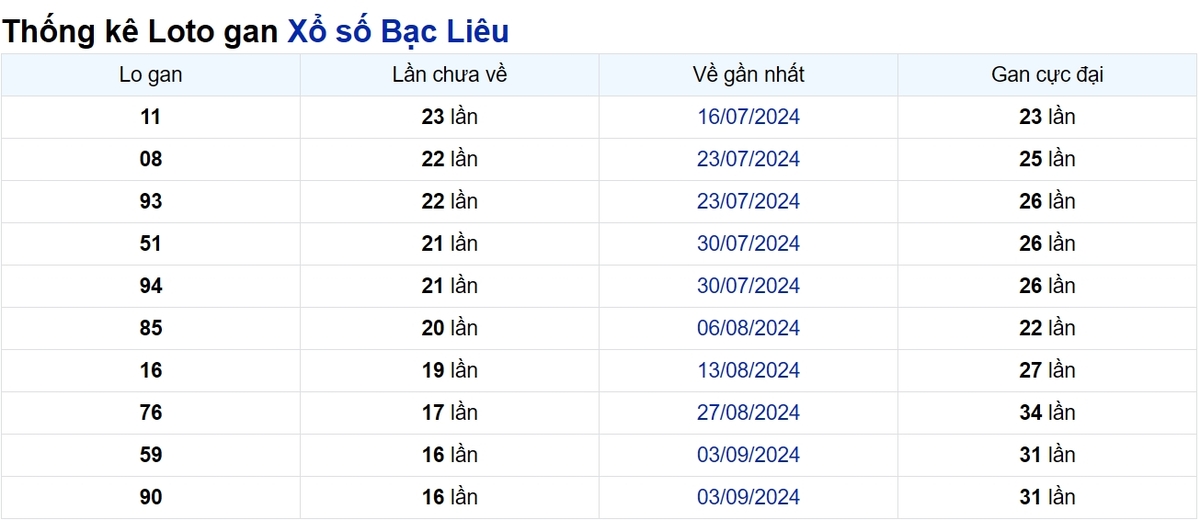Open date 03/09/2024 in row 90
1200x520 pixels.
tap(748, 497)
